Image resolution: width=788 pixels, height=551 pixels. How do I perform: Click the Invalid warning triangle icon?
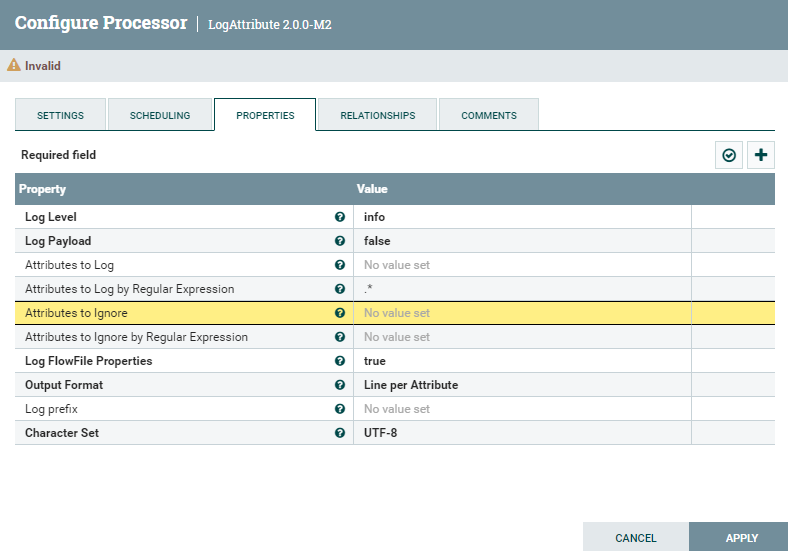[14, 65]
